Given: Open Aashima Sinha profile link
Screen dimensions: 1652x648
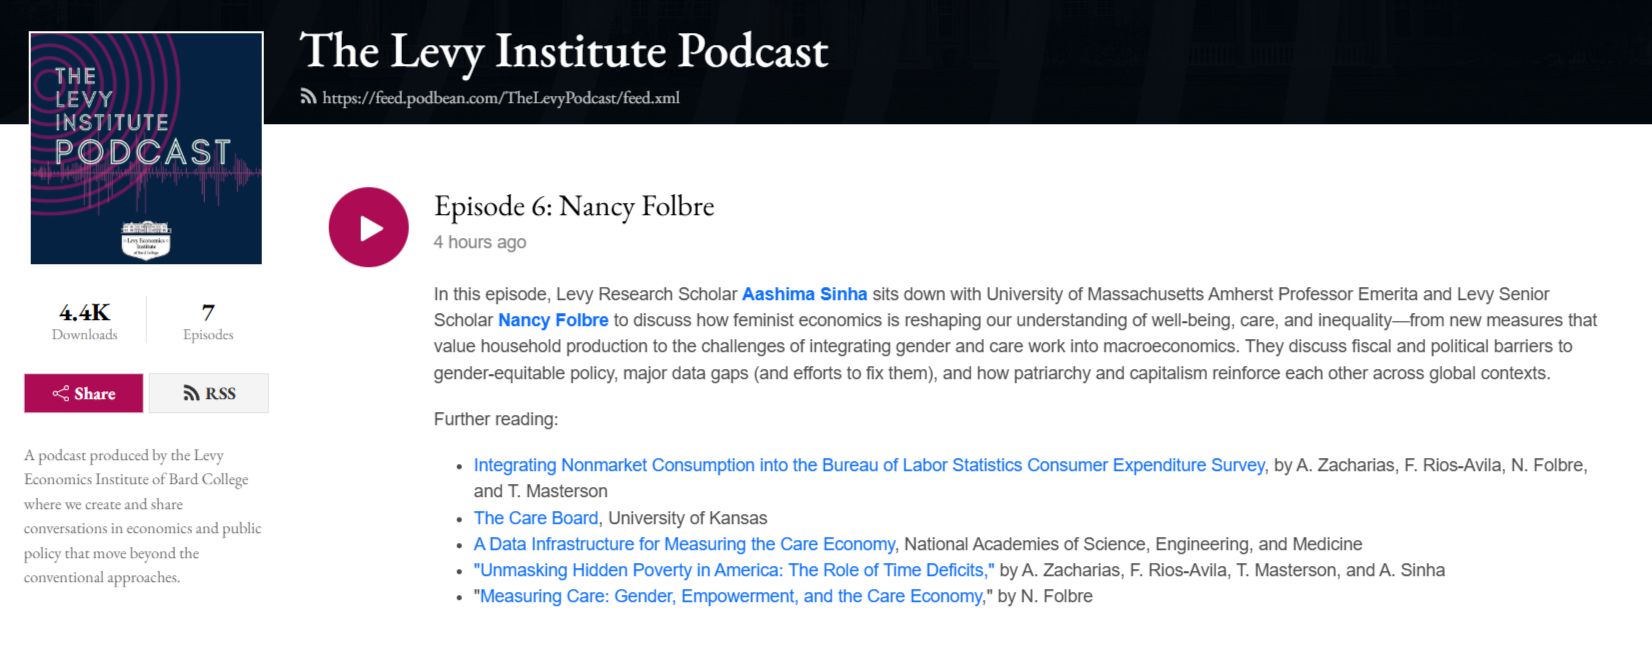Looking at the screenshot, I should click(x=804, y=294).
